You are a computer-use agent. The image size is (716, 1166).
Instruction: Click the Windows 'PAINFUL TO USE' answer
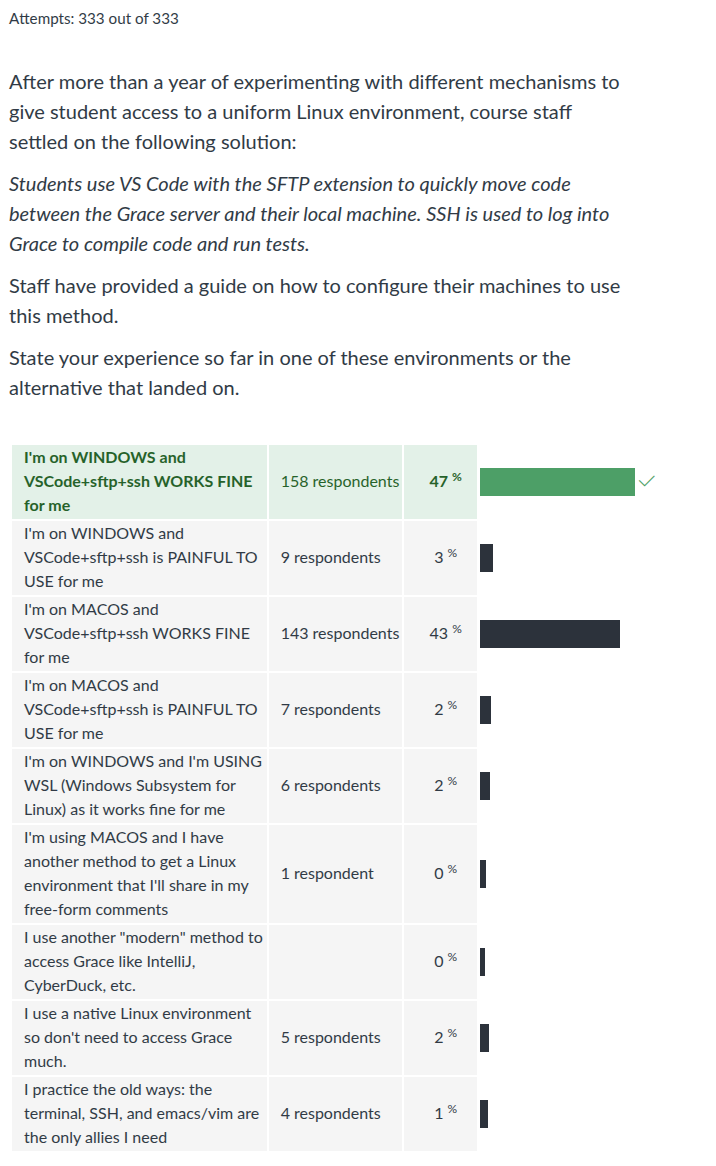(139, 558)
